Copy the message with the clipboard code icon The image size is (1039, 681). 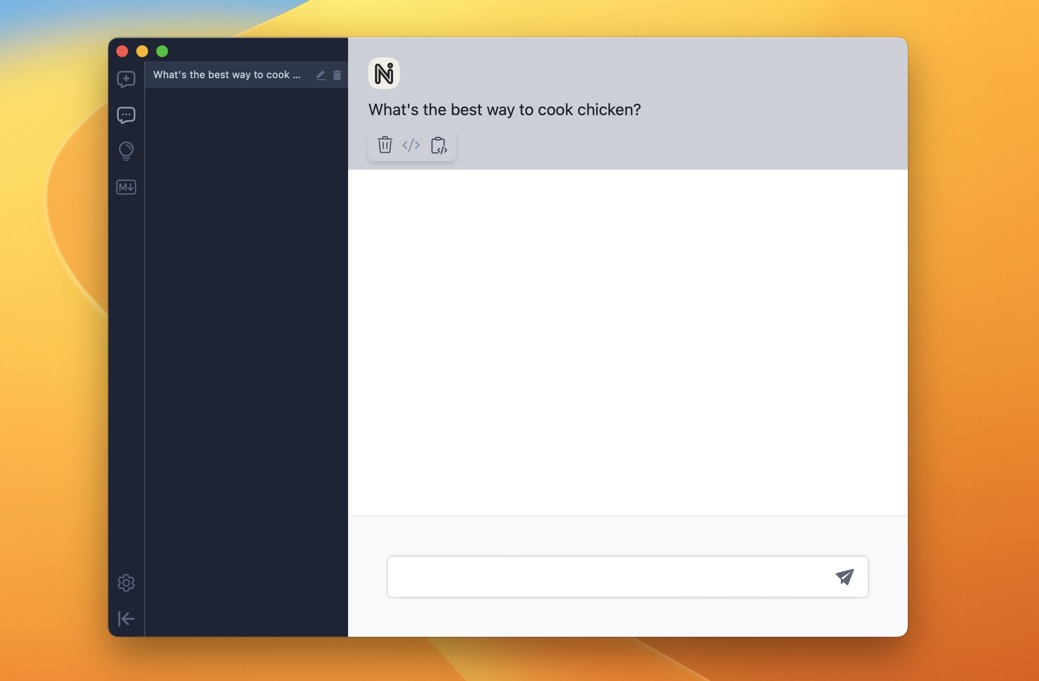tap(438, 145)
